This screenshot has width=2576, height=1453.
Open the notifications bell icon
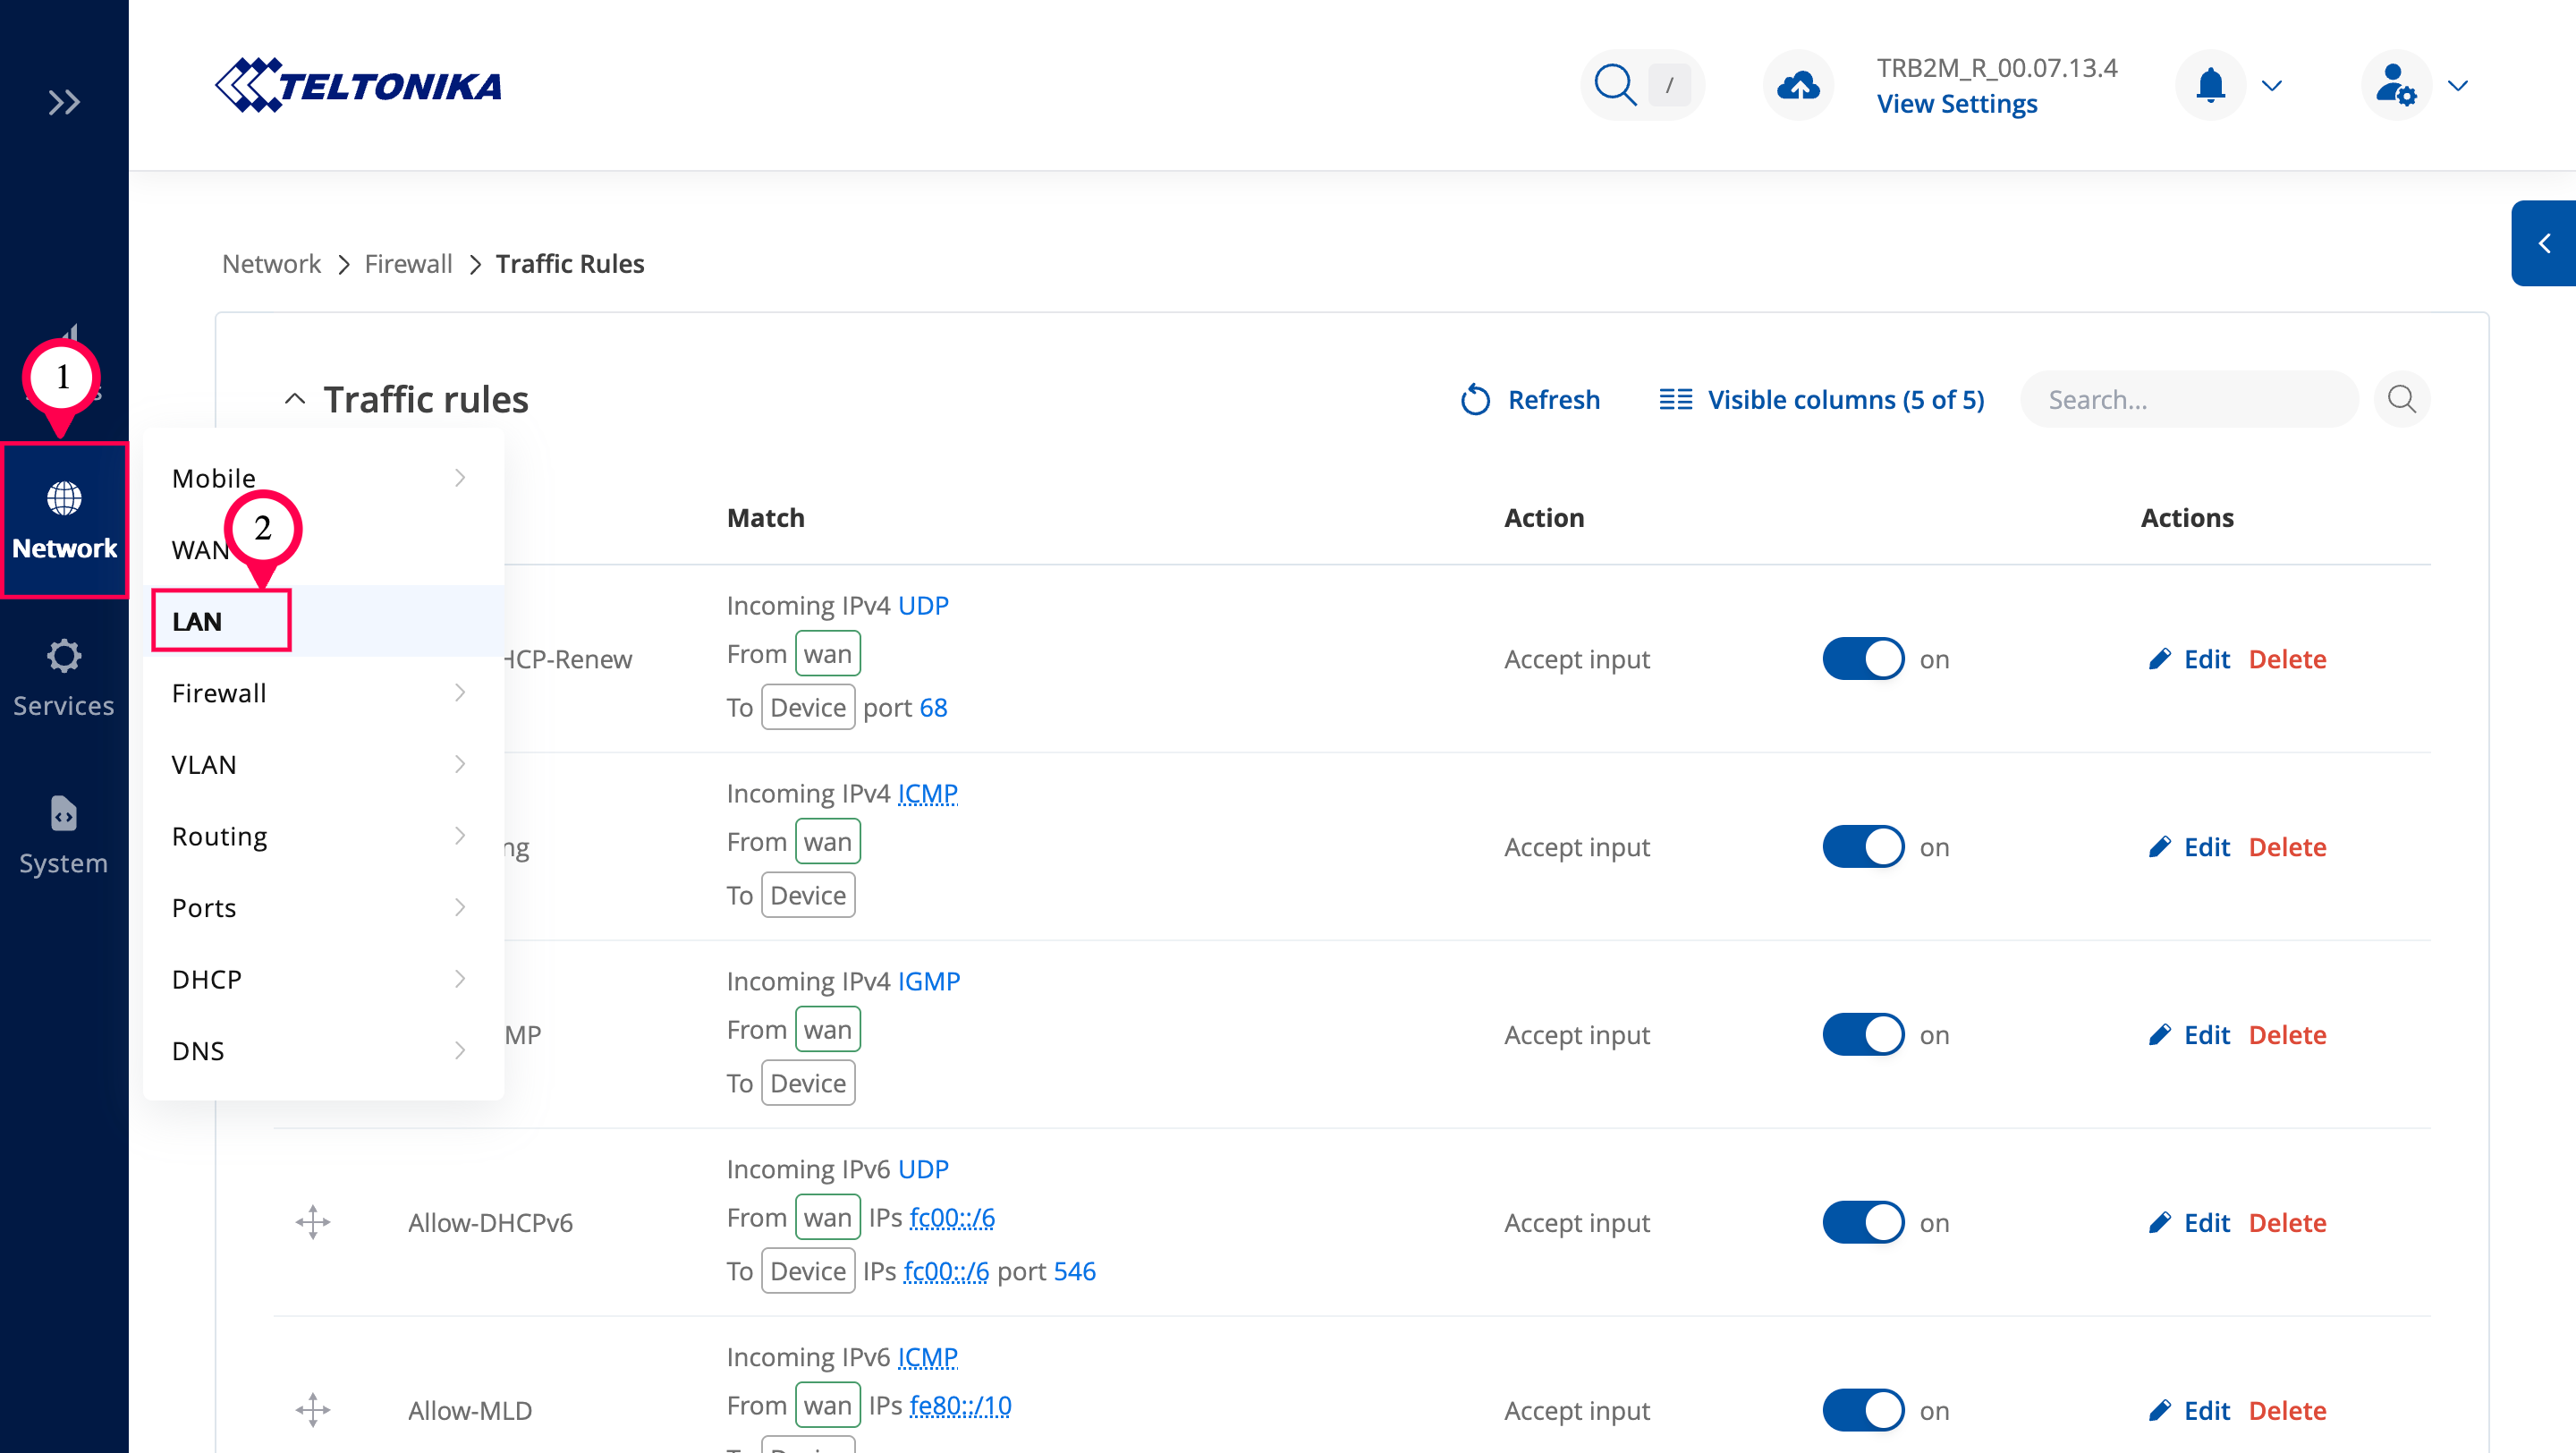2210,85
